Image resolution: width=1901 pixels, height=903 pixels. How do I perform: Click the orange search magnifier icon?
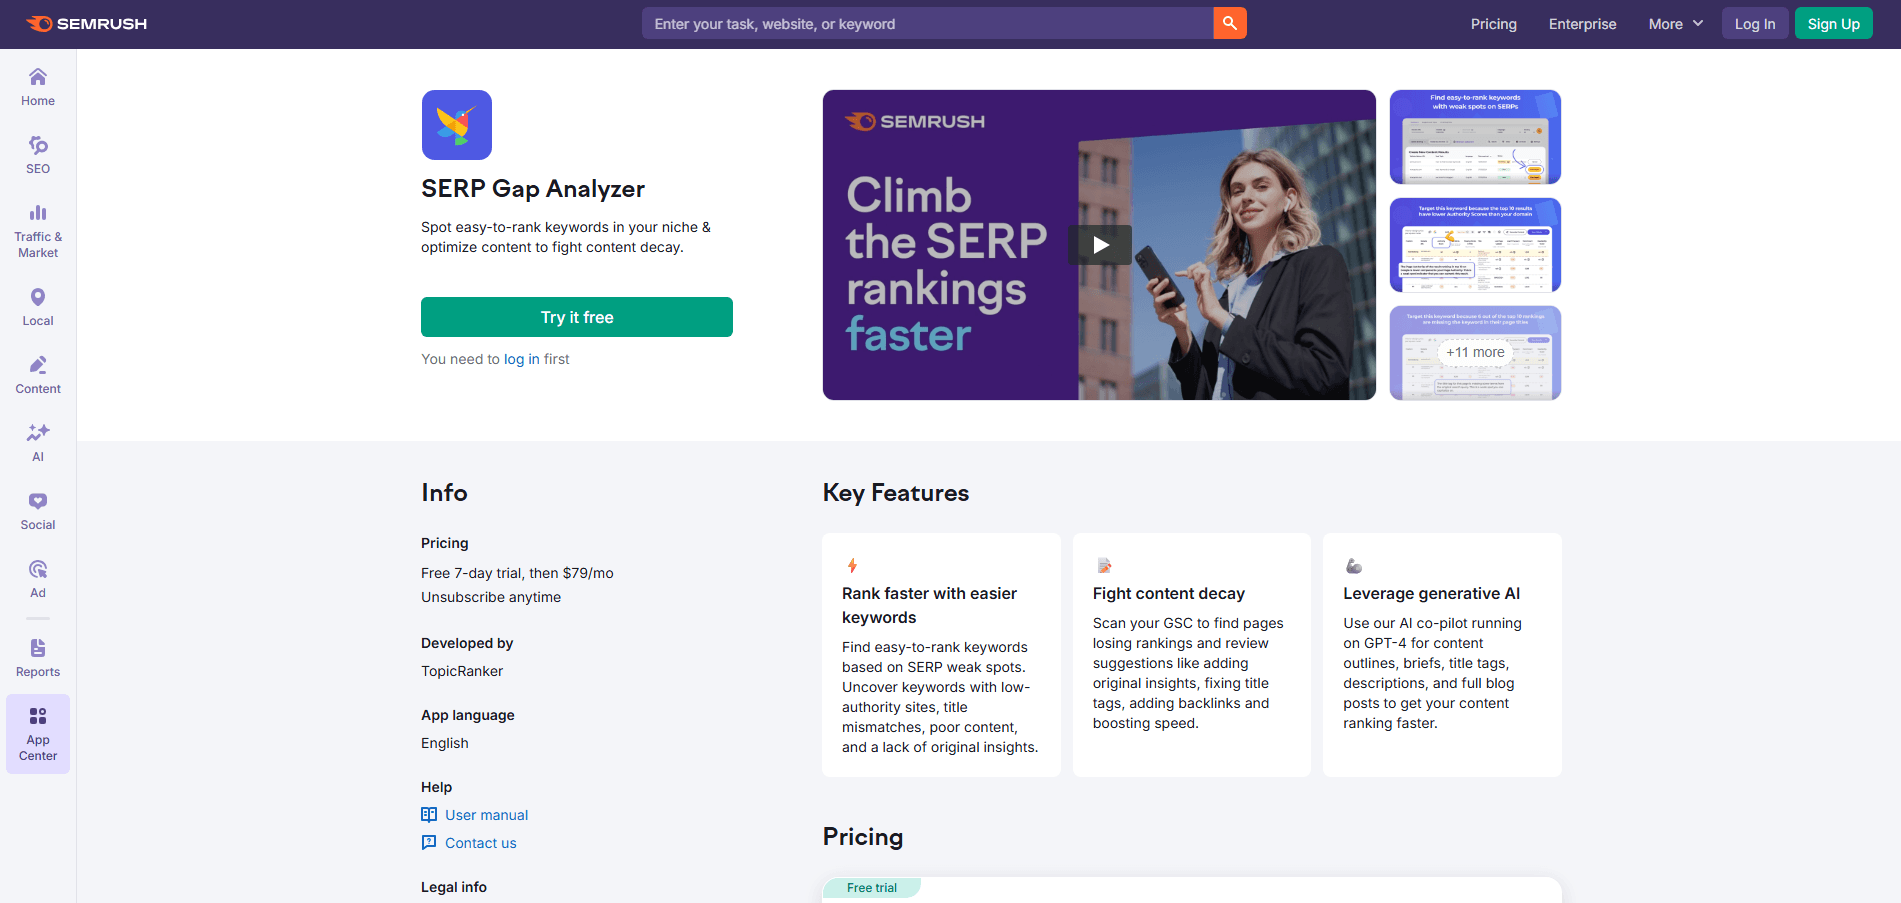[1230, 23]
